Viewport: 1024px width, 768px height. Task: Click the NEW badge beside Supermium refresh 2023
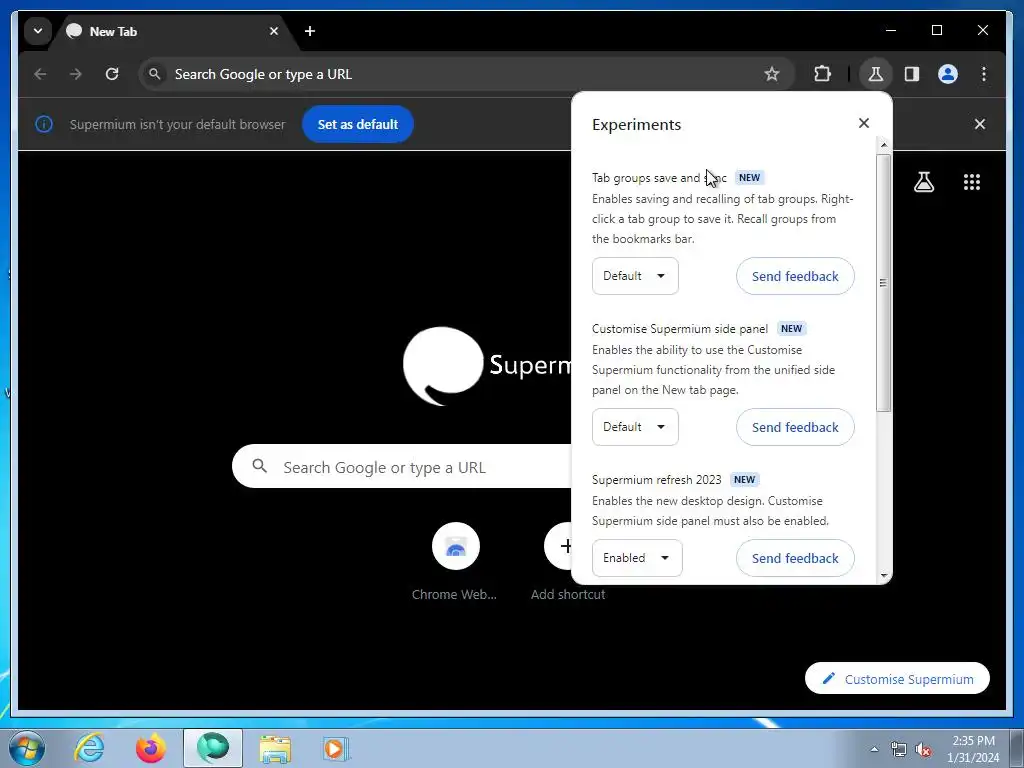(x=744, y=479)
